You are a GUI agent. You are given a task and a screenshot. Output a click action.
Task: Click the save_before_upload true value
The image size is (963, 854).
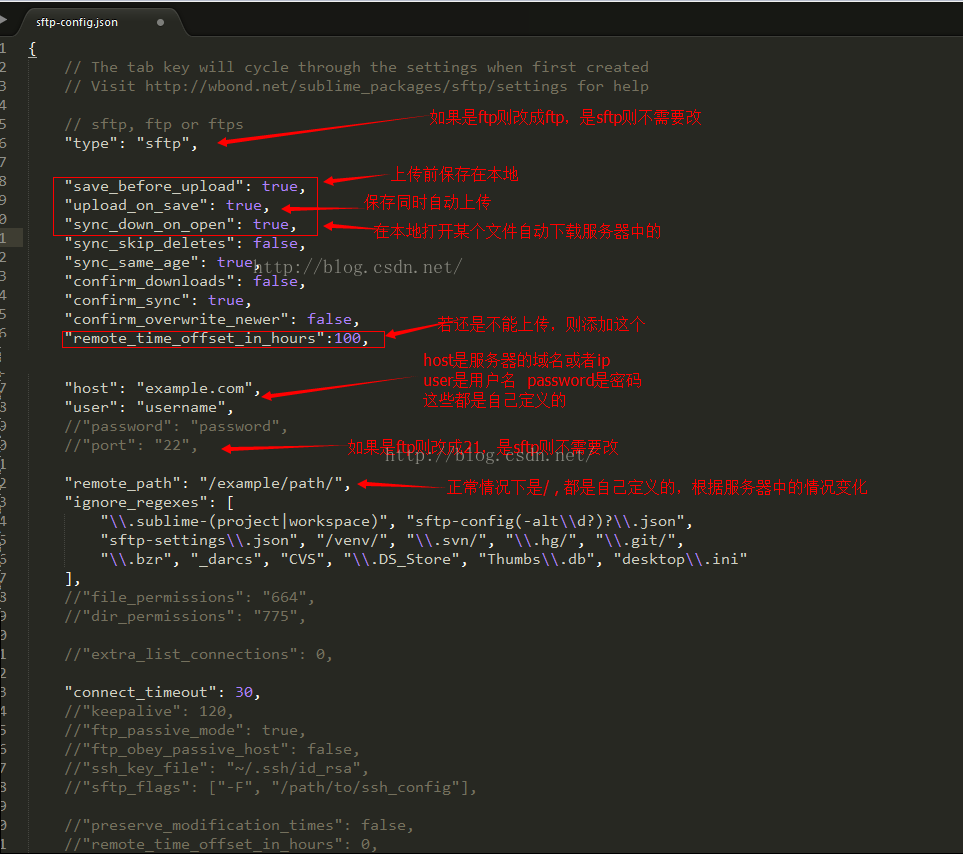tap(279, 186)
